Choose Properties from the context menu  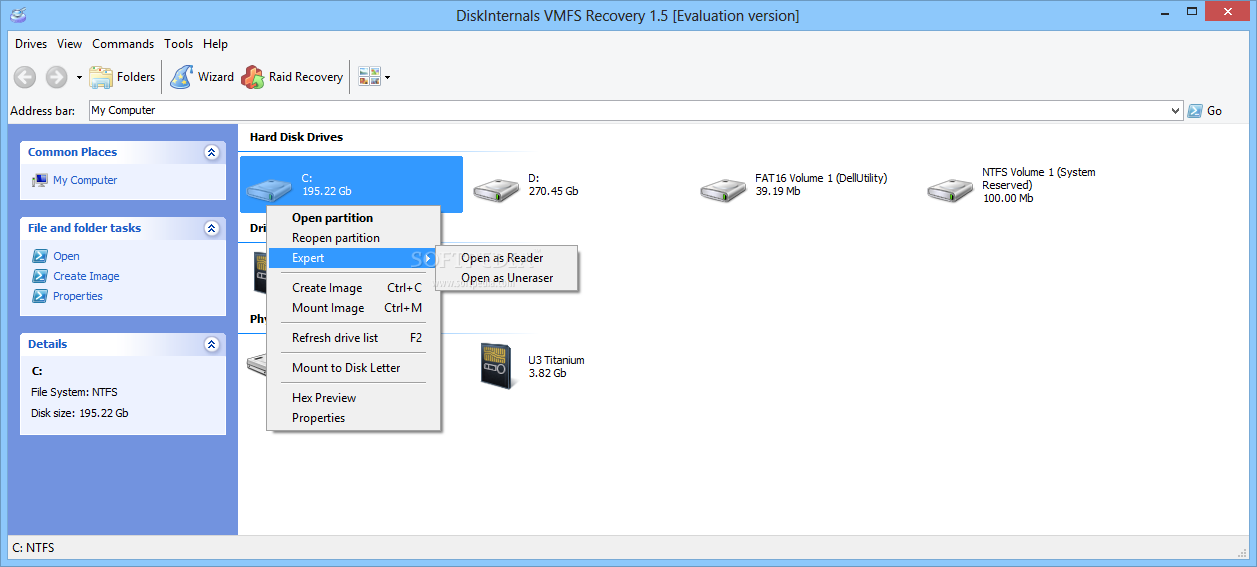pyautogui.click(x=354, y=418)
